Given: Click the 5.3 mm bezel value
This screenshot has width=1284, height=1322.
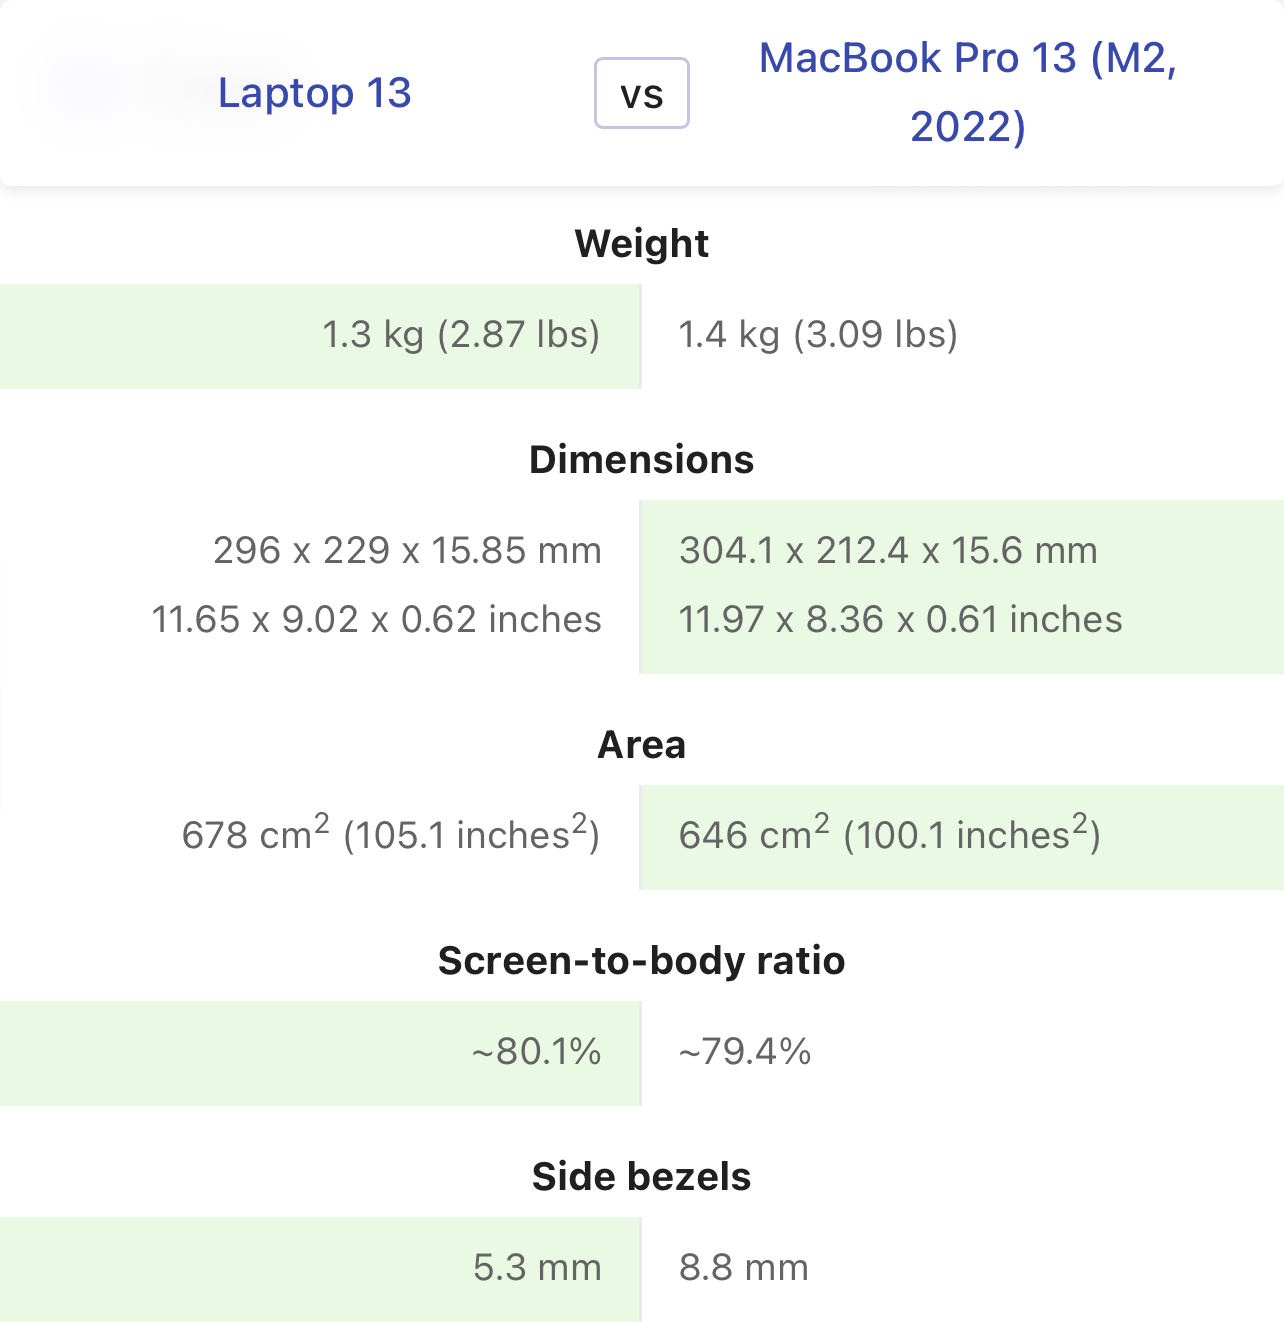Looking at the screenshot, I should pyautogui.click(x=537, y=1268).
